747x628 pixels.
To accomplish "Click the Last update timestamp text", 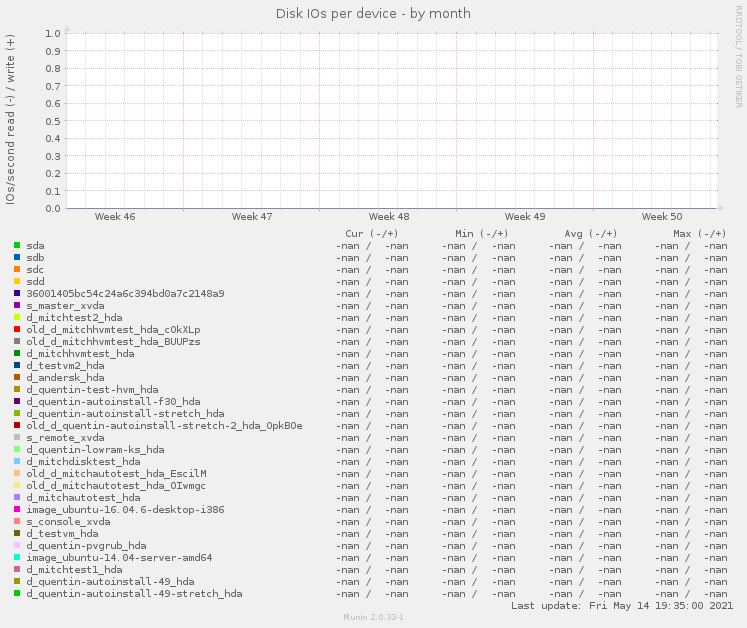I will tap(621, 605).
